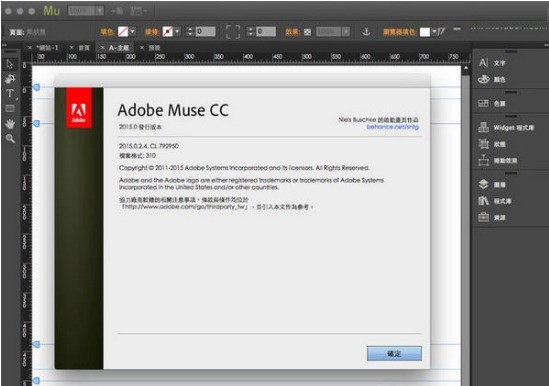549x386 pixels.
Task: Click the vertical scrollbar up arrow
Action: coord(466,68)
